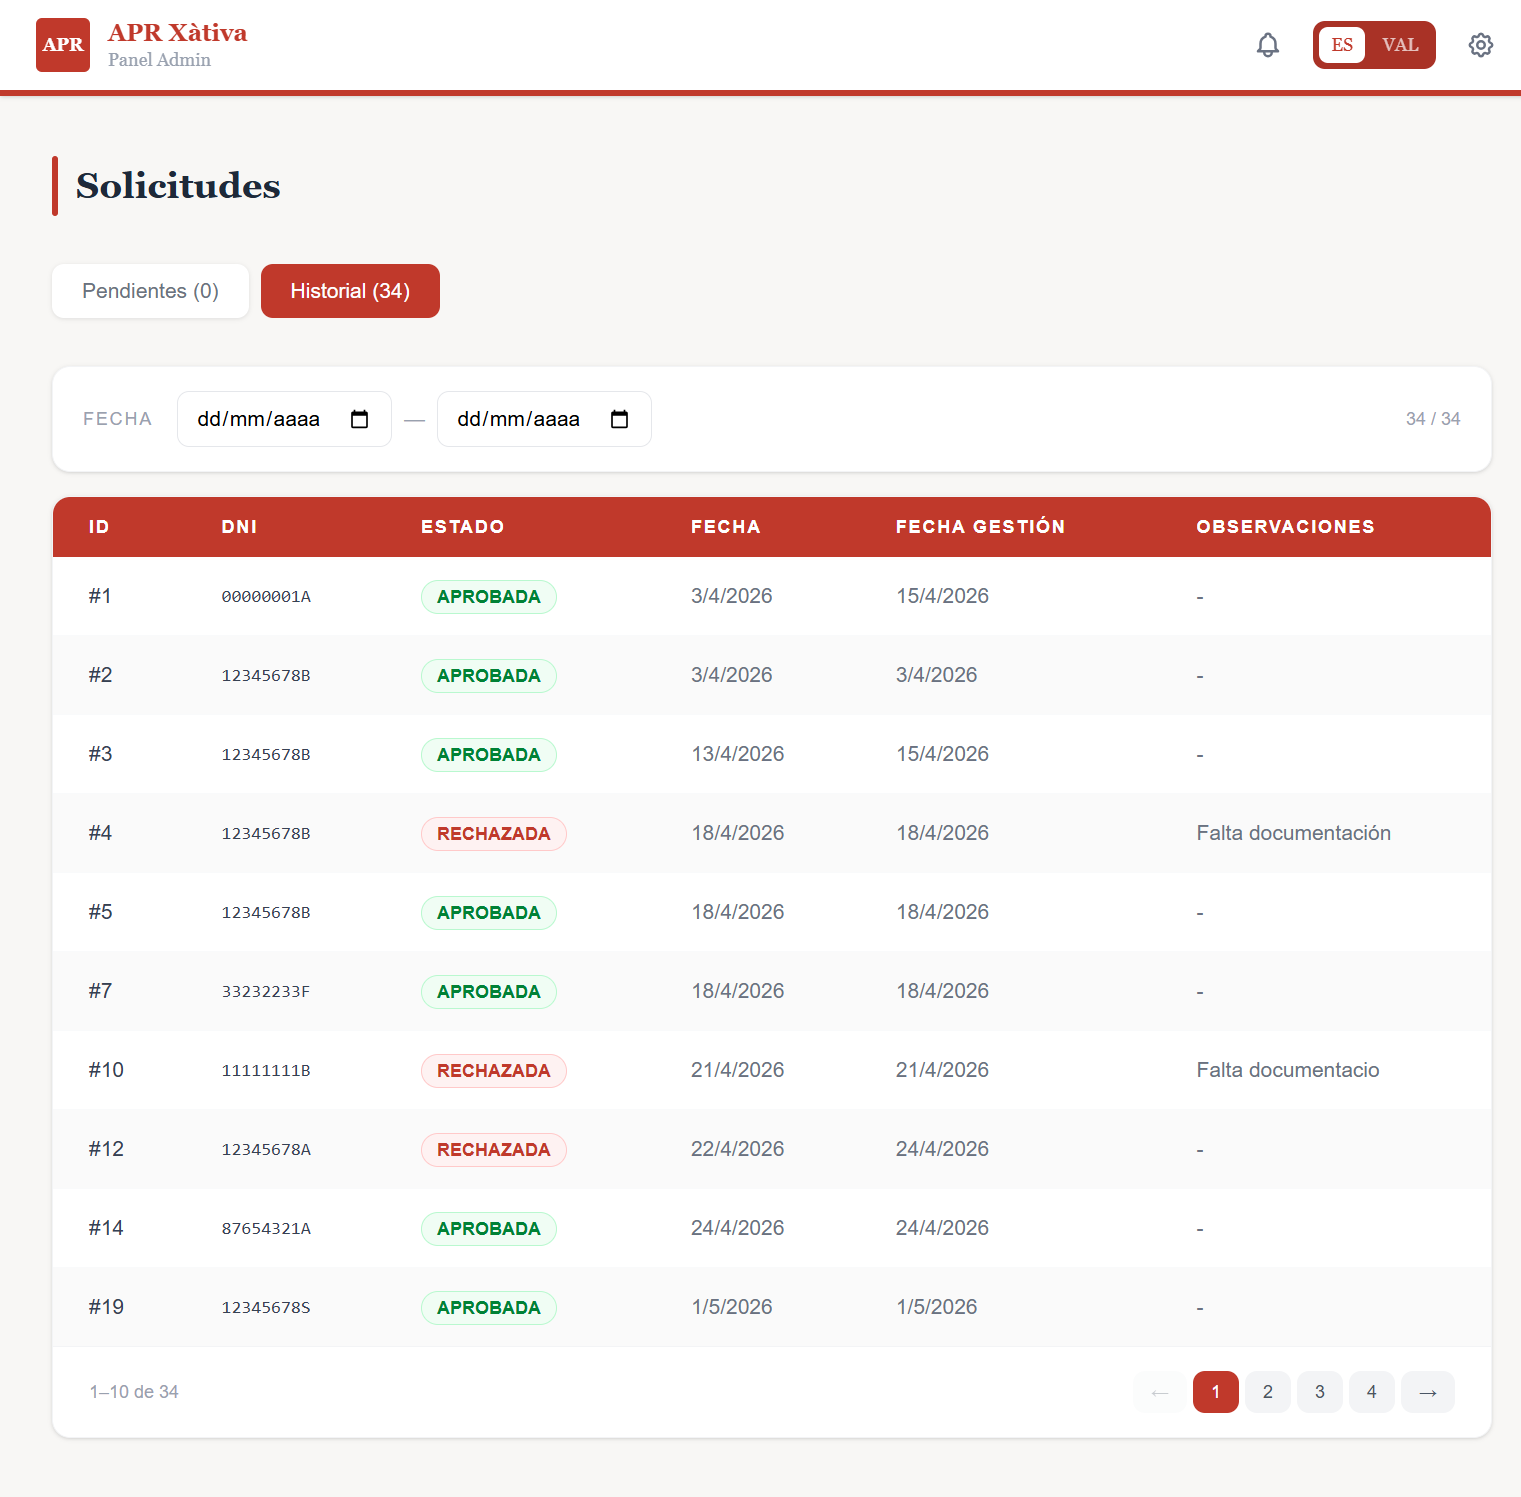The image size is (1521, 1497).
Task: Focus the end date input field
Action: click(544, 419)
